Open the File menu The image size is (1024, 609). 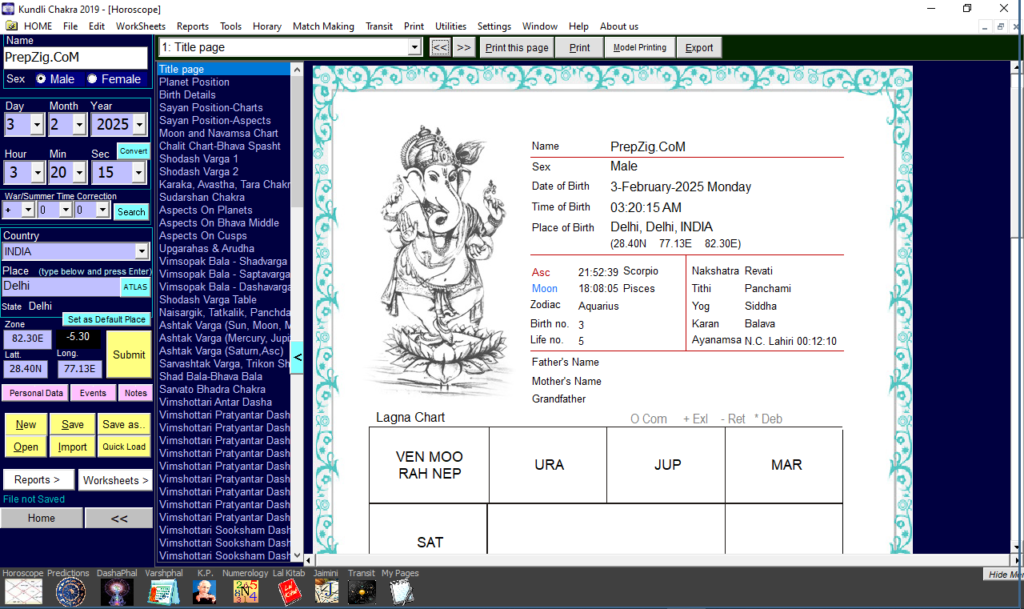[x=71, y=26]
